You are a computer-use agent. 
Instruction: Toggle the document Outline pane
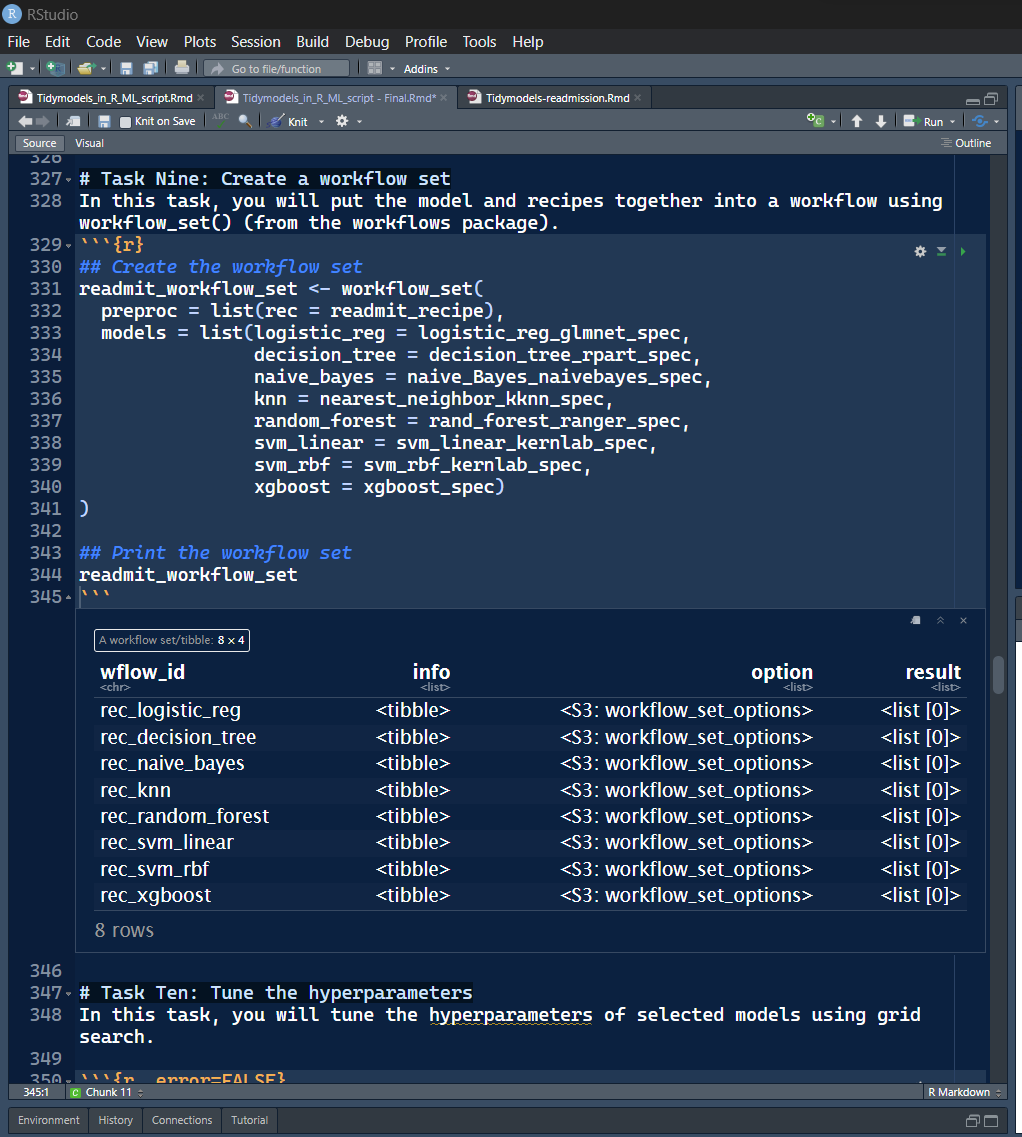click(x=966, y=143)
